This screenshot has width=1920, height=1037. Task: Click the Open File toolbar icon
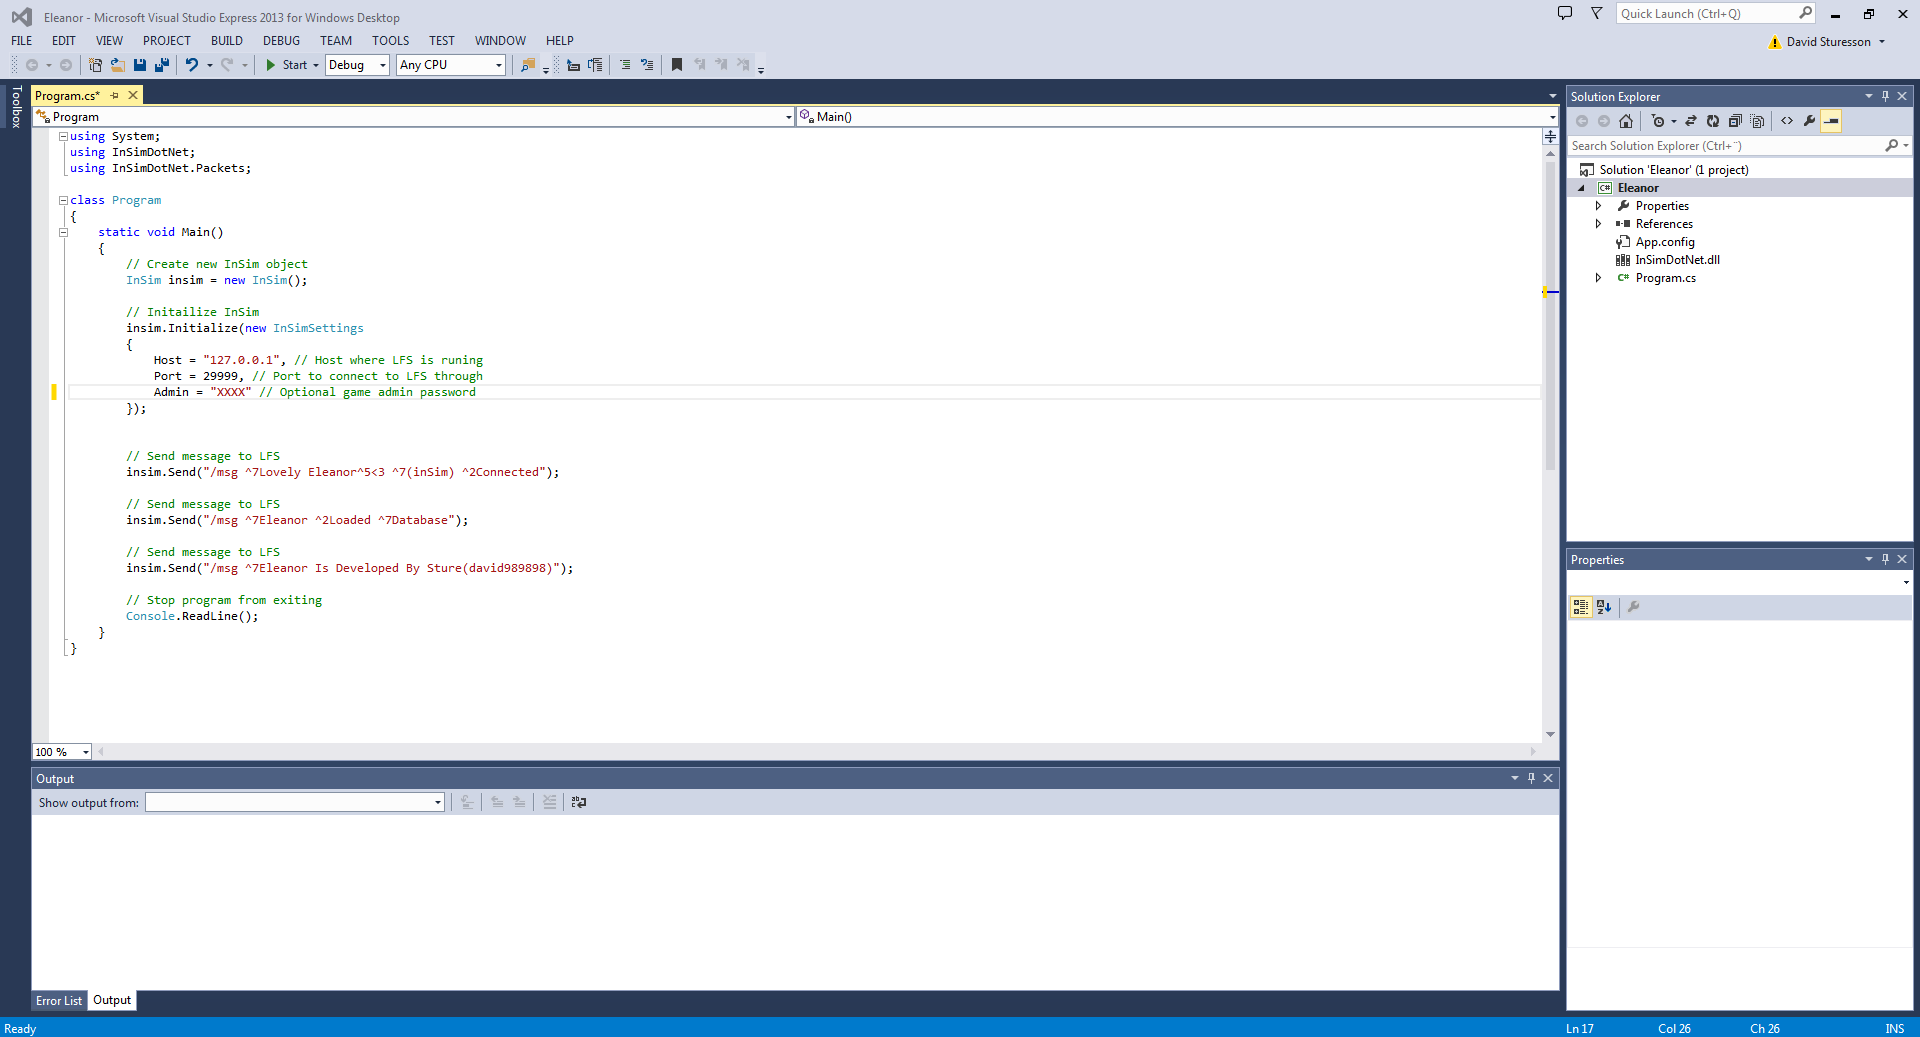click(x=117, y=65)
